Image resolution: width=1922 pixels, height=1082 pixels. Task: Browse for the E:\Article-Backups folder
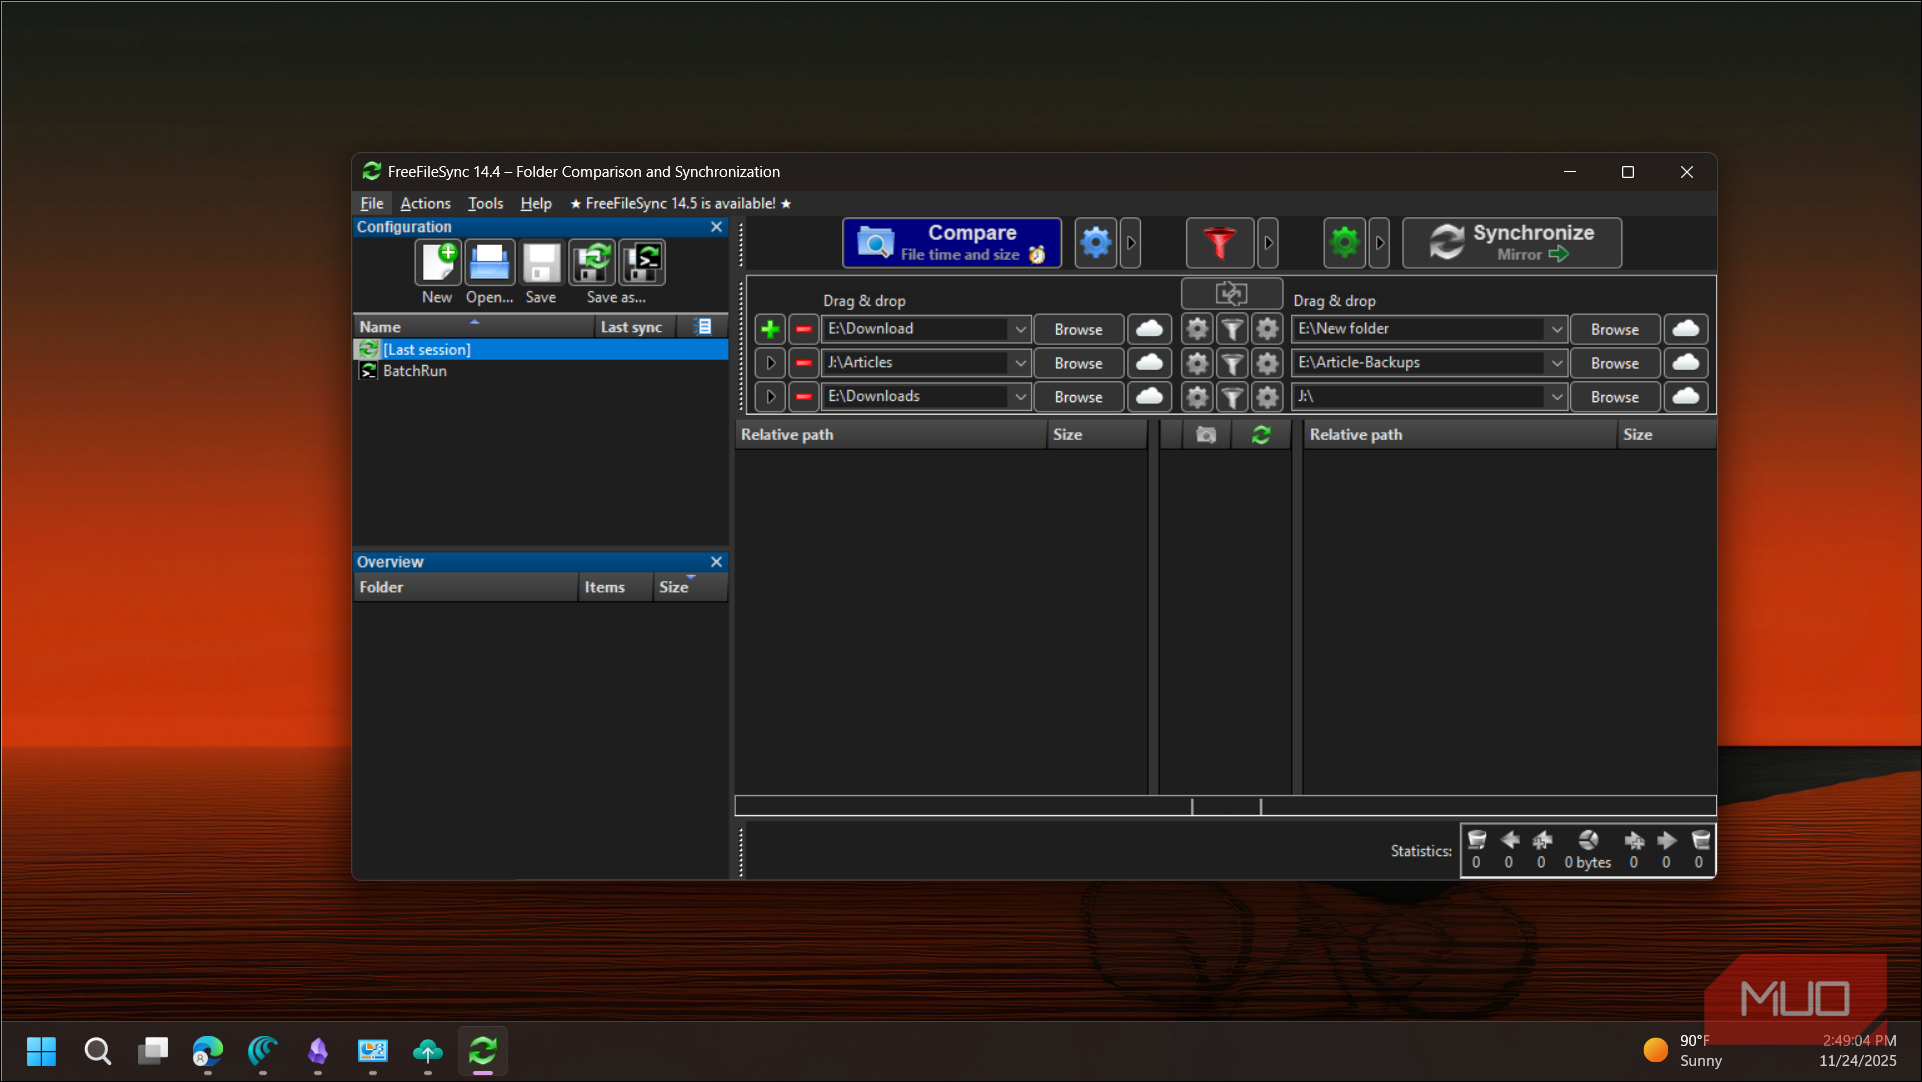1615,363
